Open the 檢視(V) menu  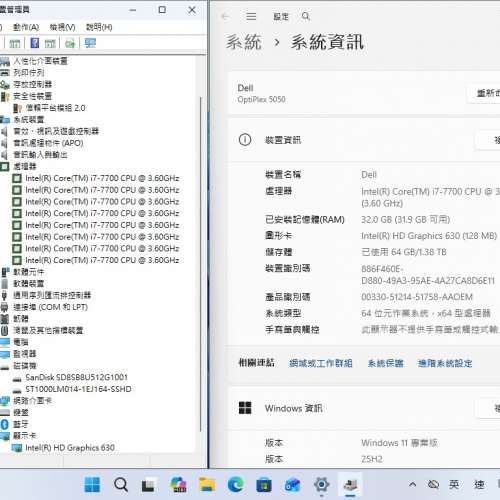tap(62, 27)
